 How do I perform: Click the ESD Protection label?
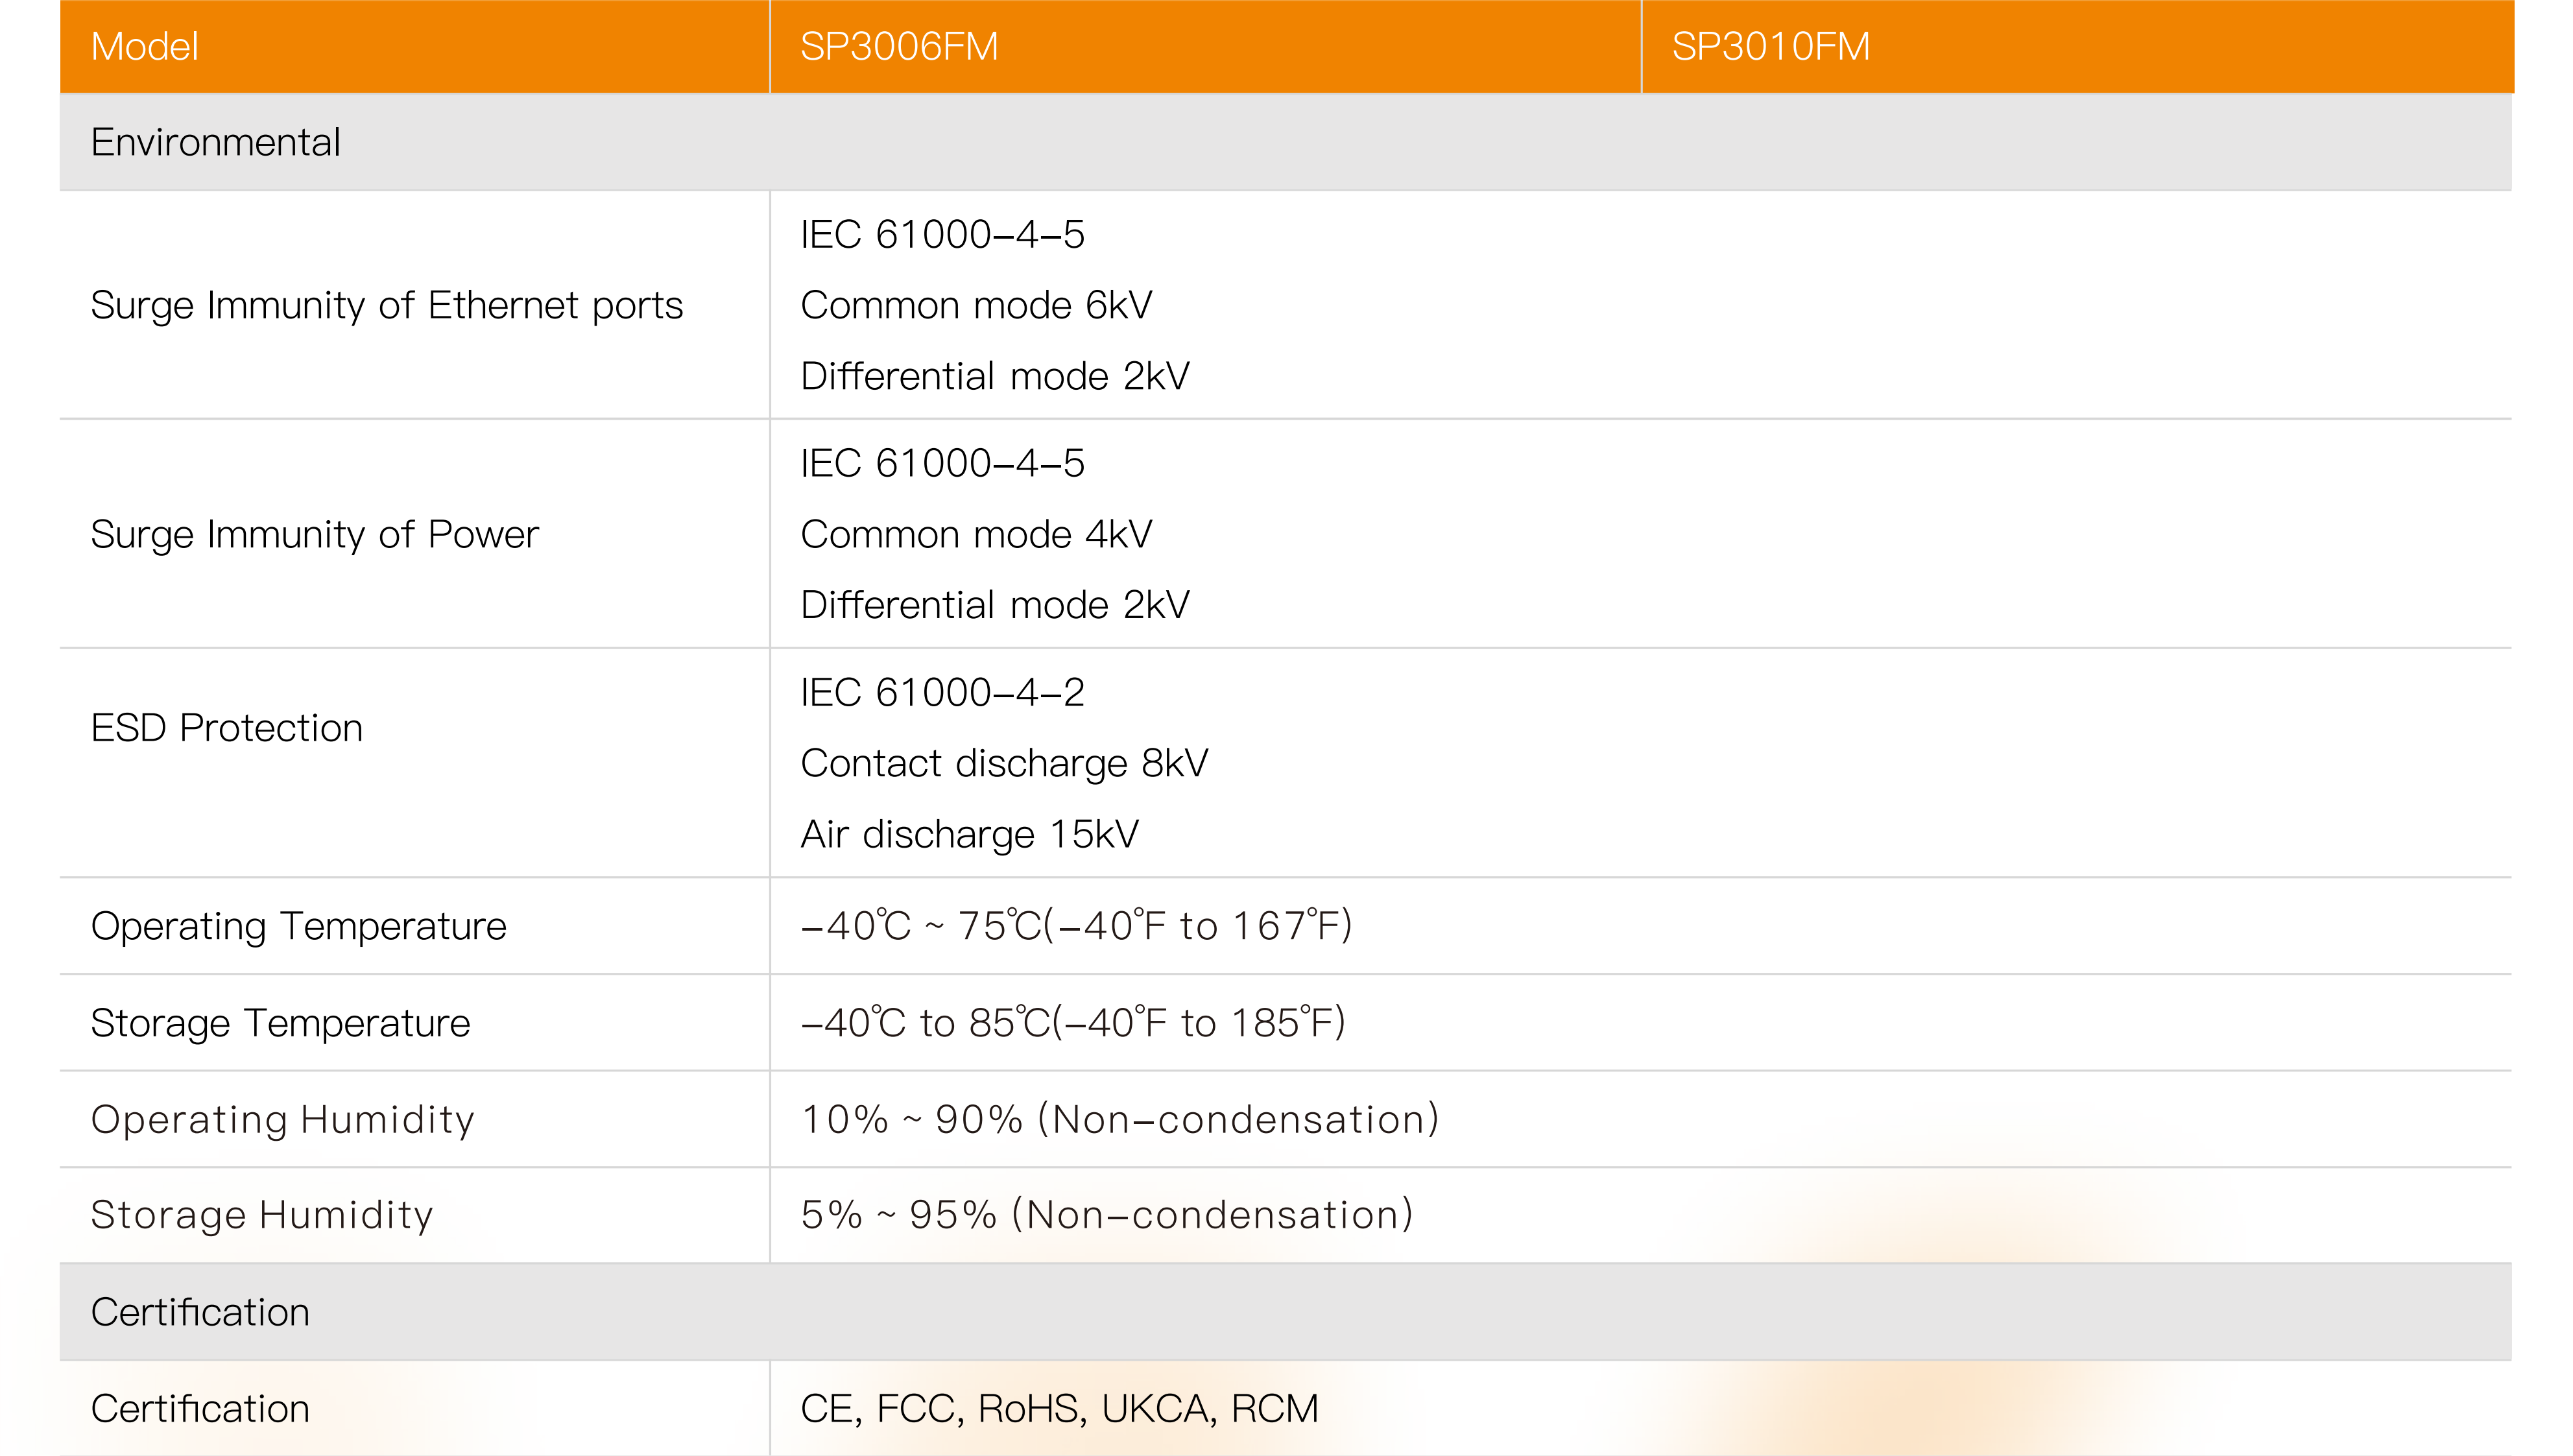coord(226,728)
